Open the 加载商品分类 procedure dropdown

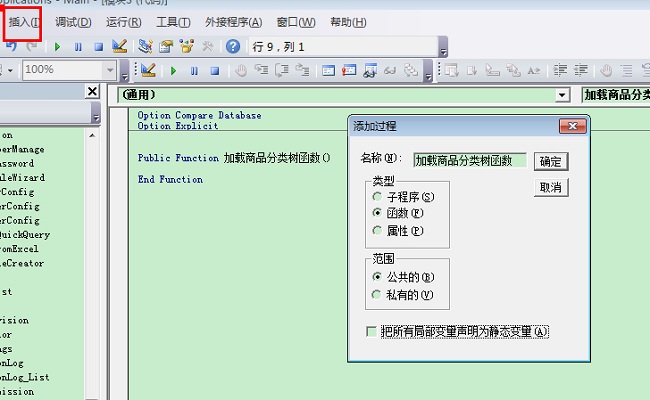coord(616,95)
